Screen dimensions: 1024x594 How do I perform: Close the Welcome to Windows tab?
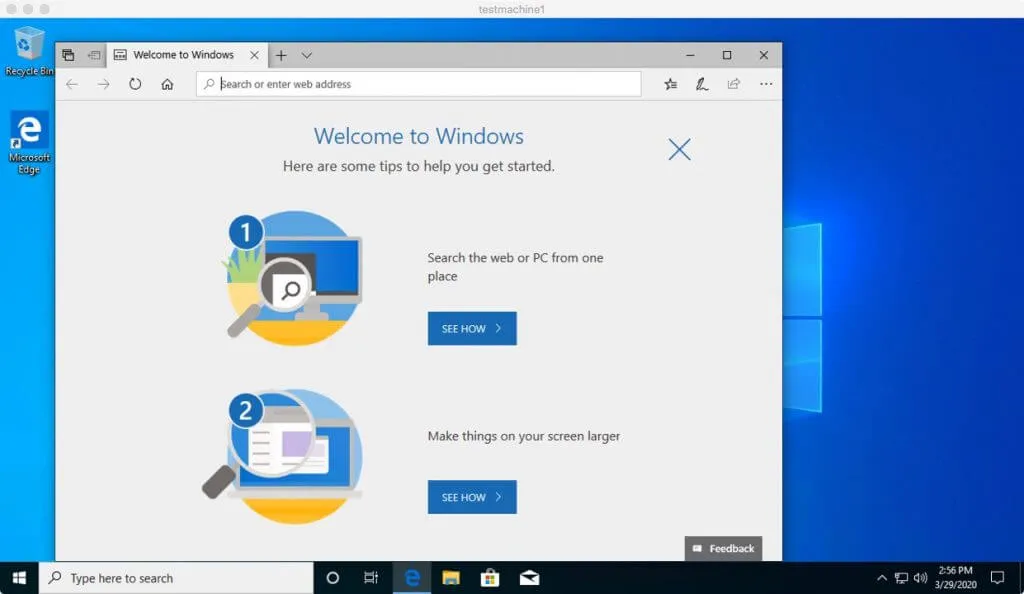click(254, 55)
